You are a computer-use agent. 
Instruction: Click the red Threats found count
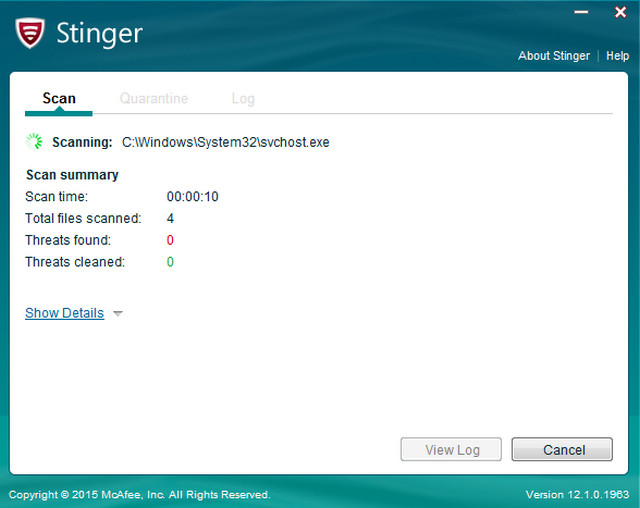pyautogui.click(x=170, y=240)
